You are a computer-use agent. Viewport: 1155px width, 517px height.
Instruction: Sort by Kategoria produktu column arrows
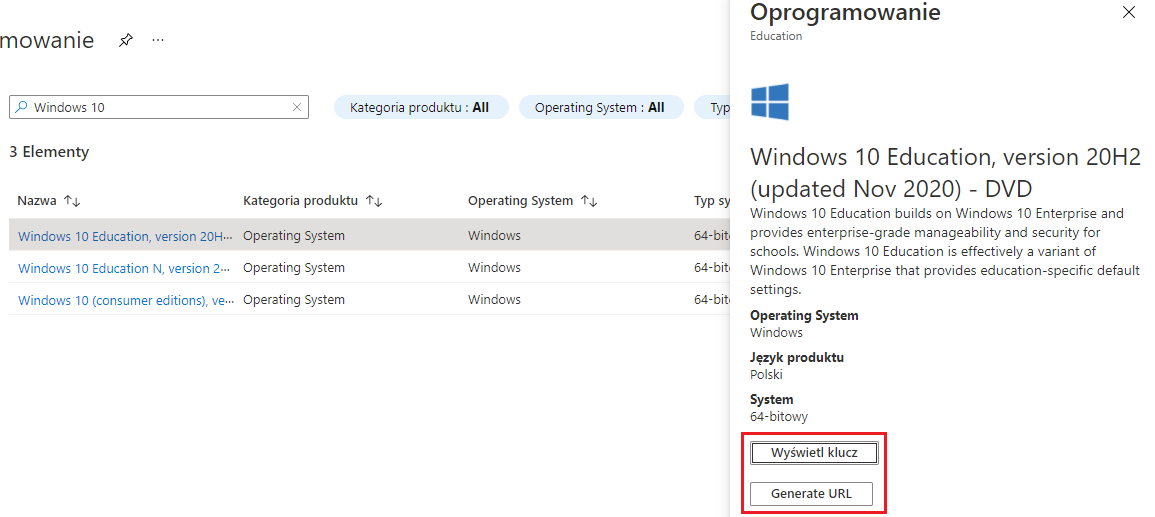[x=374, y=201]
